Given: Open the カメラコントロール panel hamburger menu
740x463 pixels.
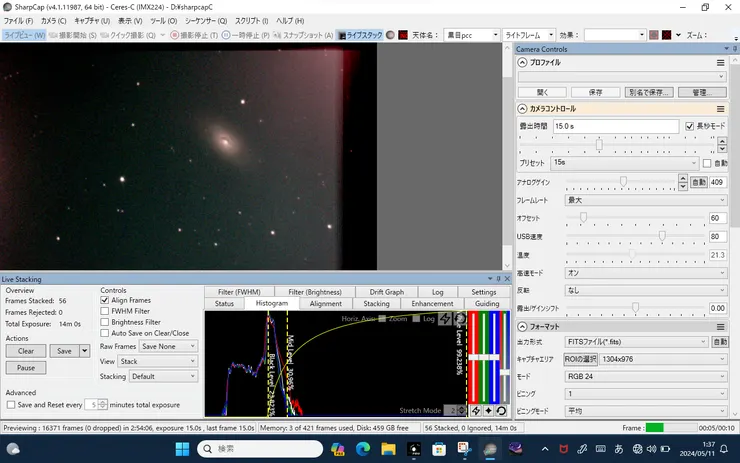Looking at the screenshot, I should coord(720,109).
